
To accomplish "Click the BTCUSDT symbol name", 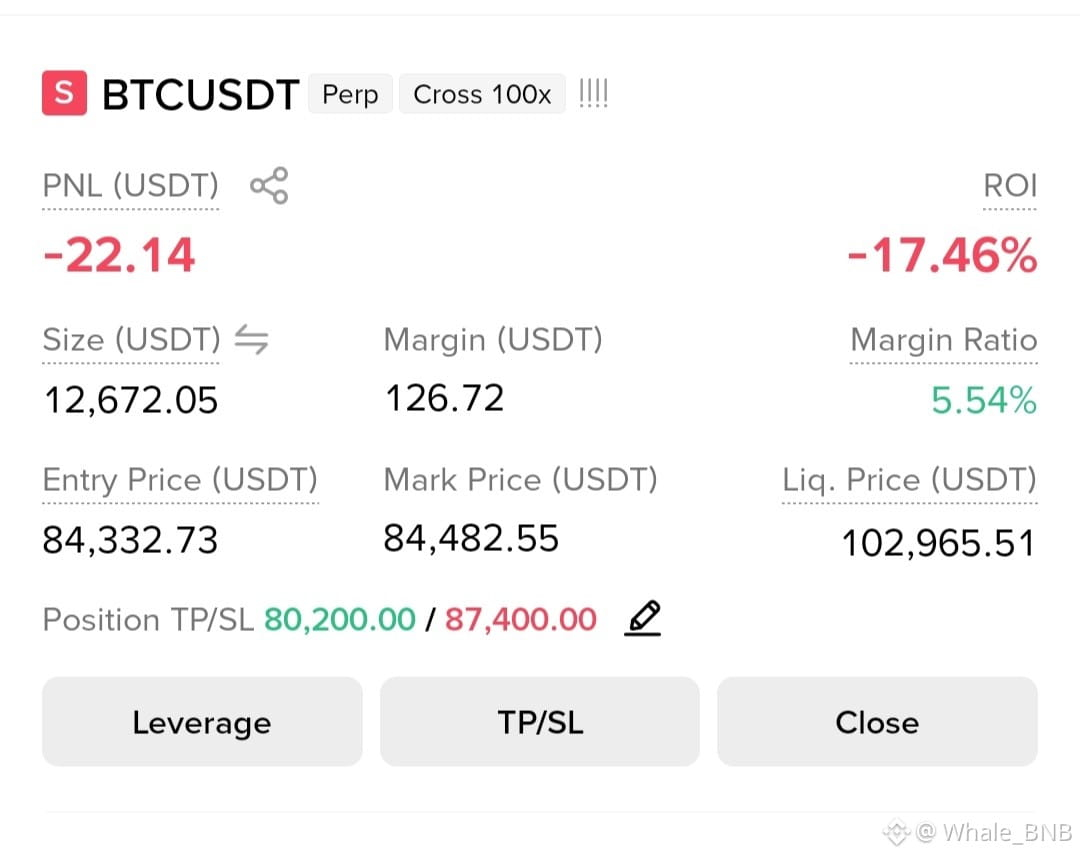I will [x=200, y=94].
